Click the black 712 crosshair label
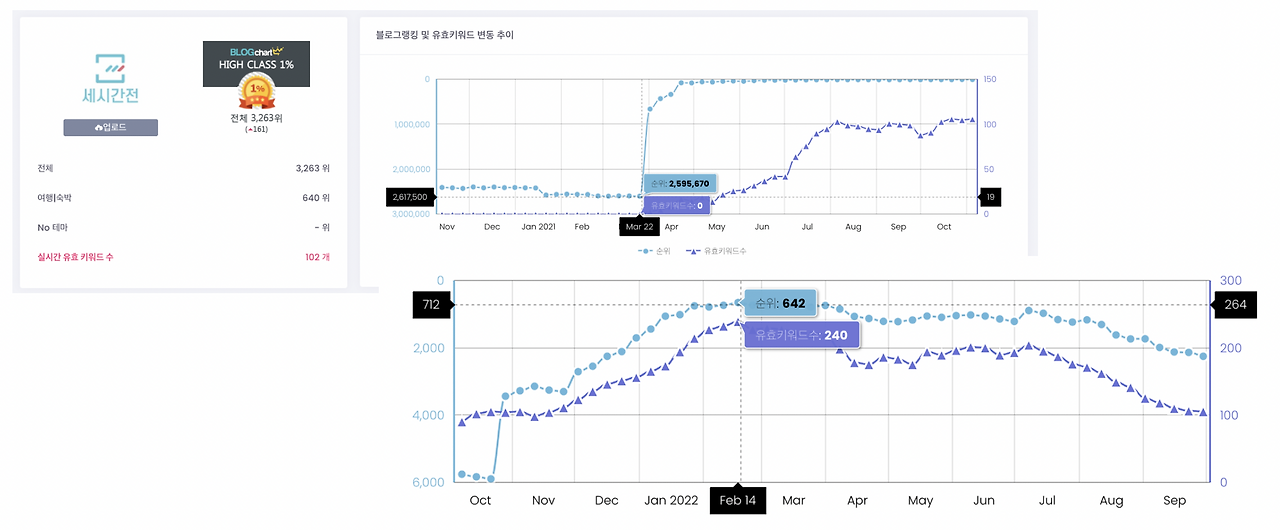Viewport: 1280px width, 530px height. click(x=433, y=304)
